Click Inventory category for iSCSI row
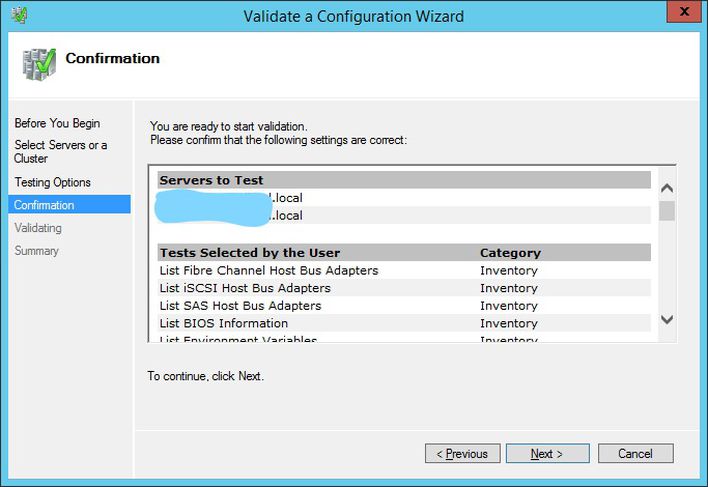Screen dimensions: 708x487 (x=509, y=288)
